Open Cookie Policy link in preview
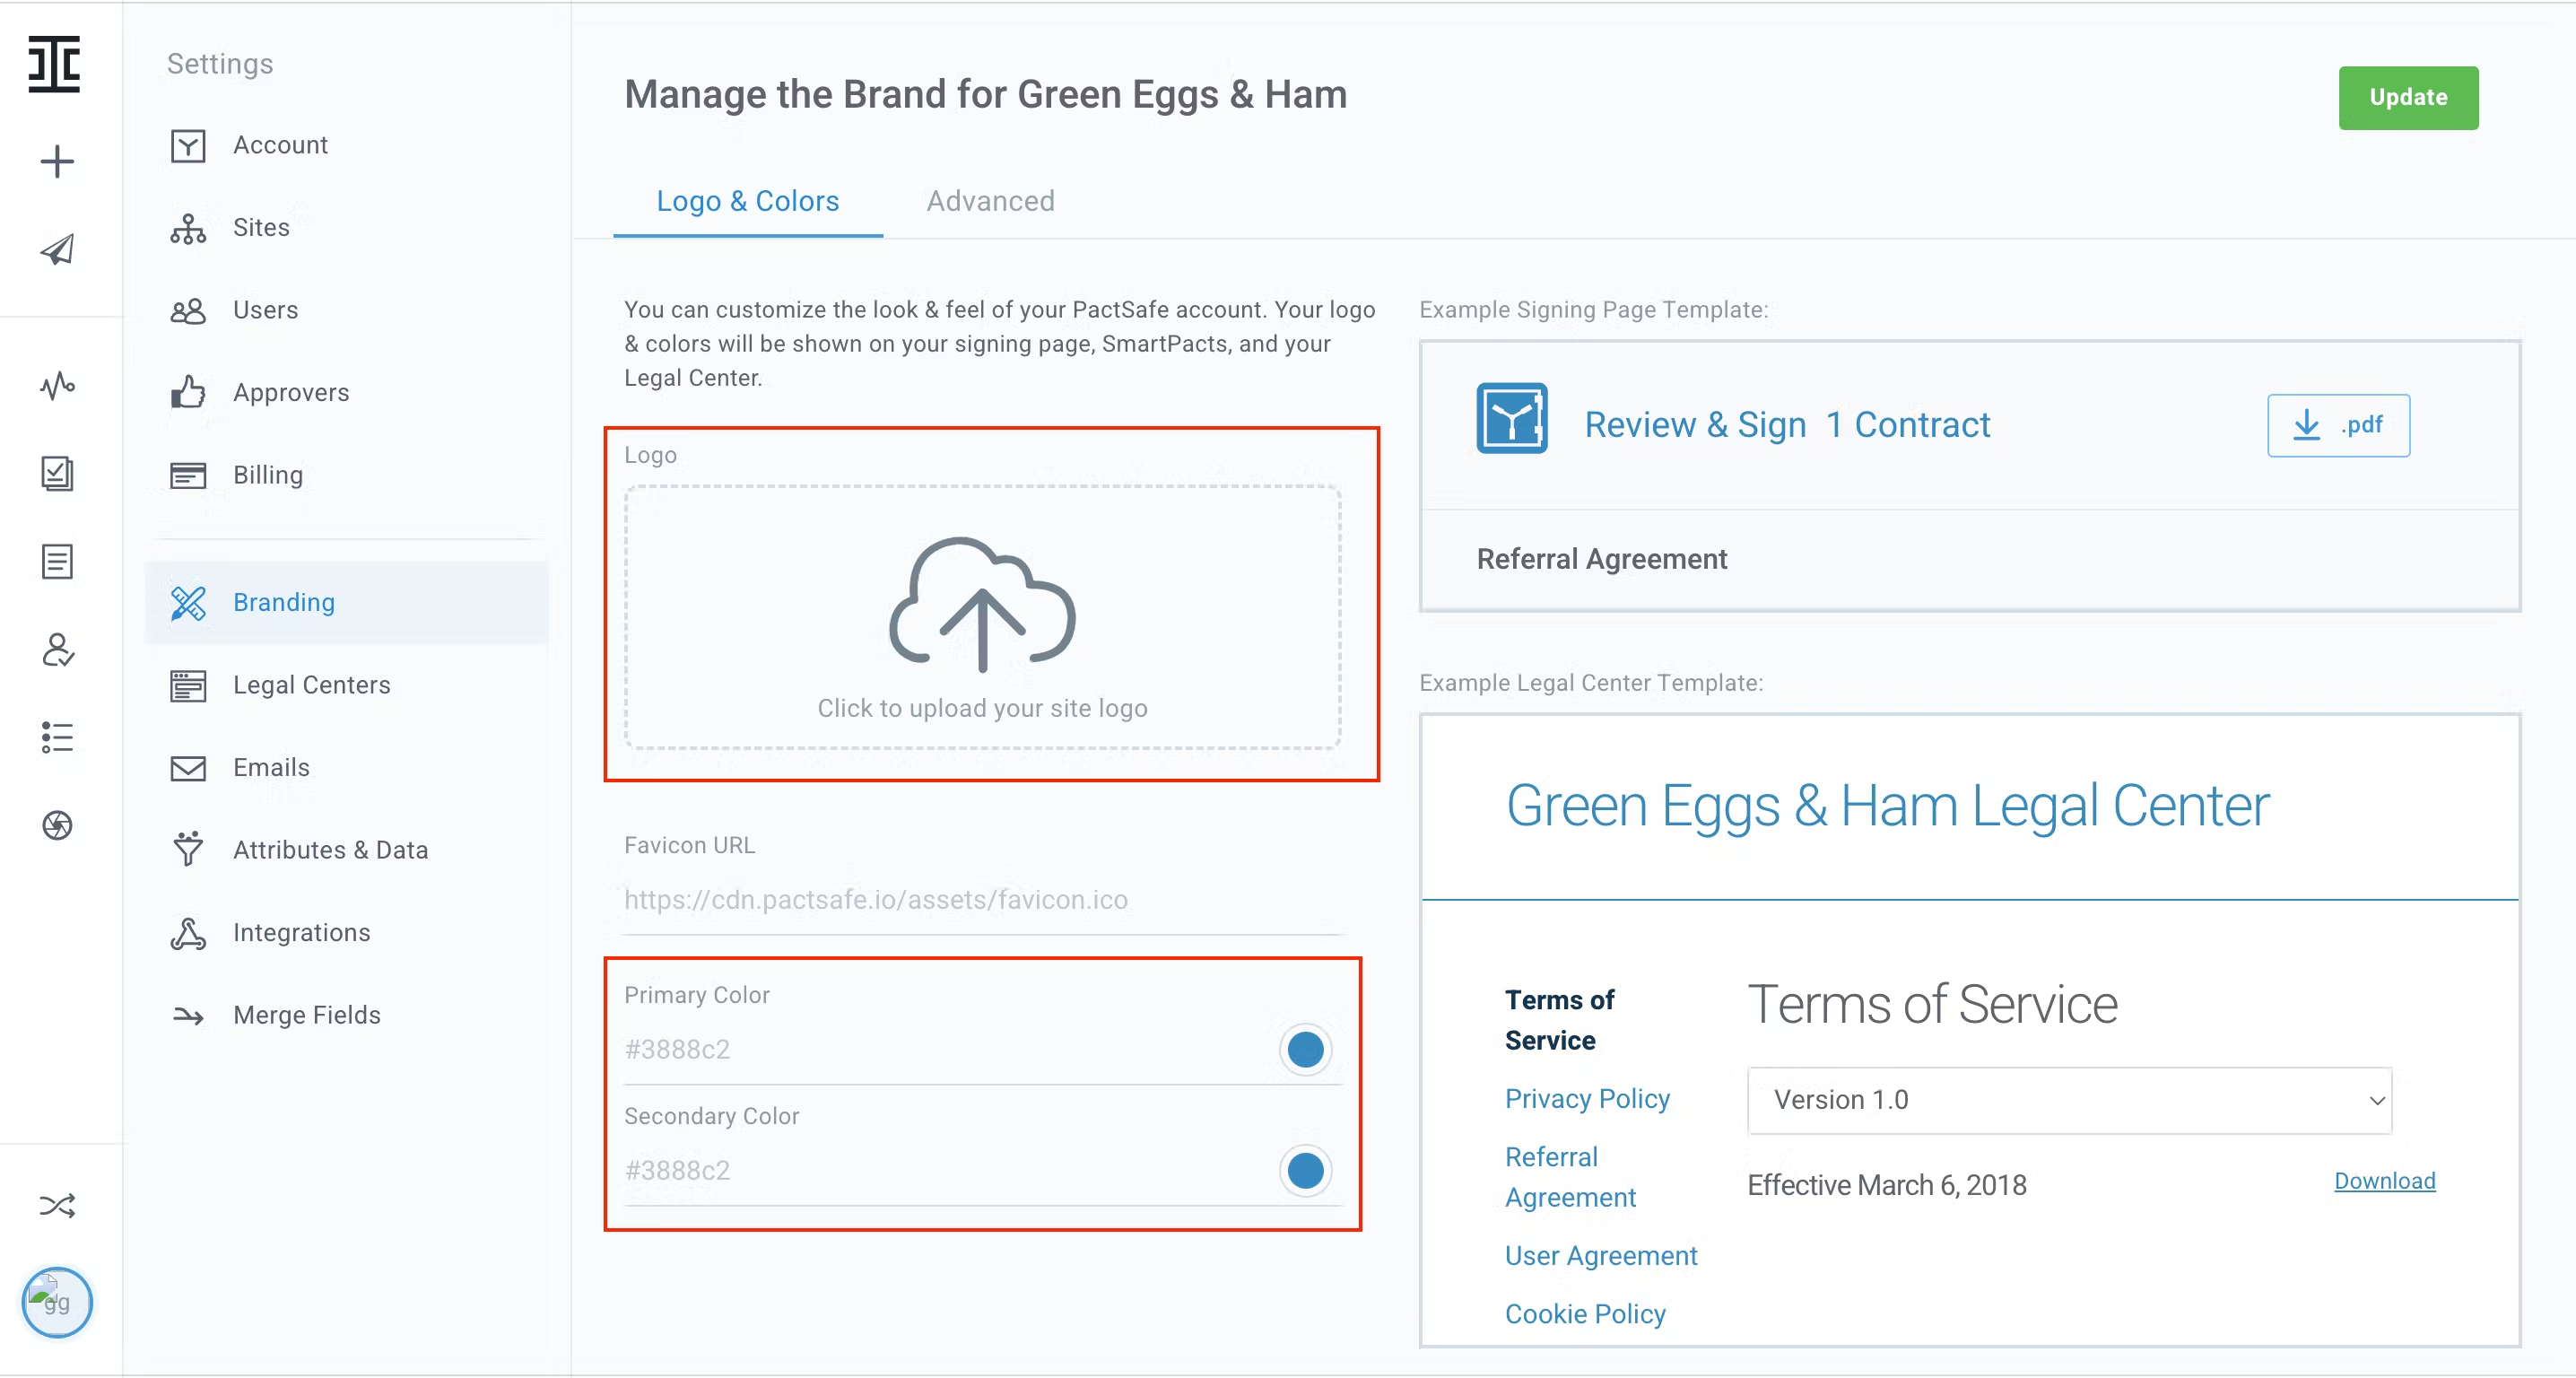Image resolution: width=2576 pixels, height=1378 pixels. point(1585,1314)
